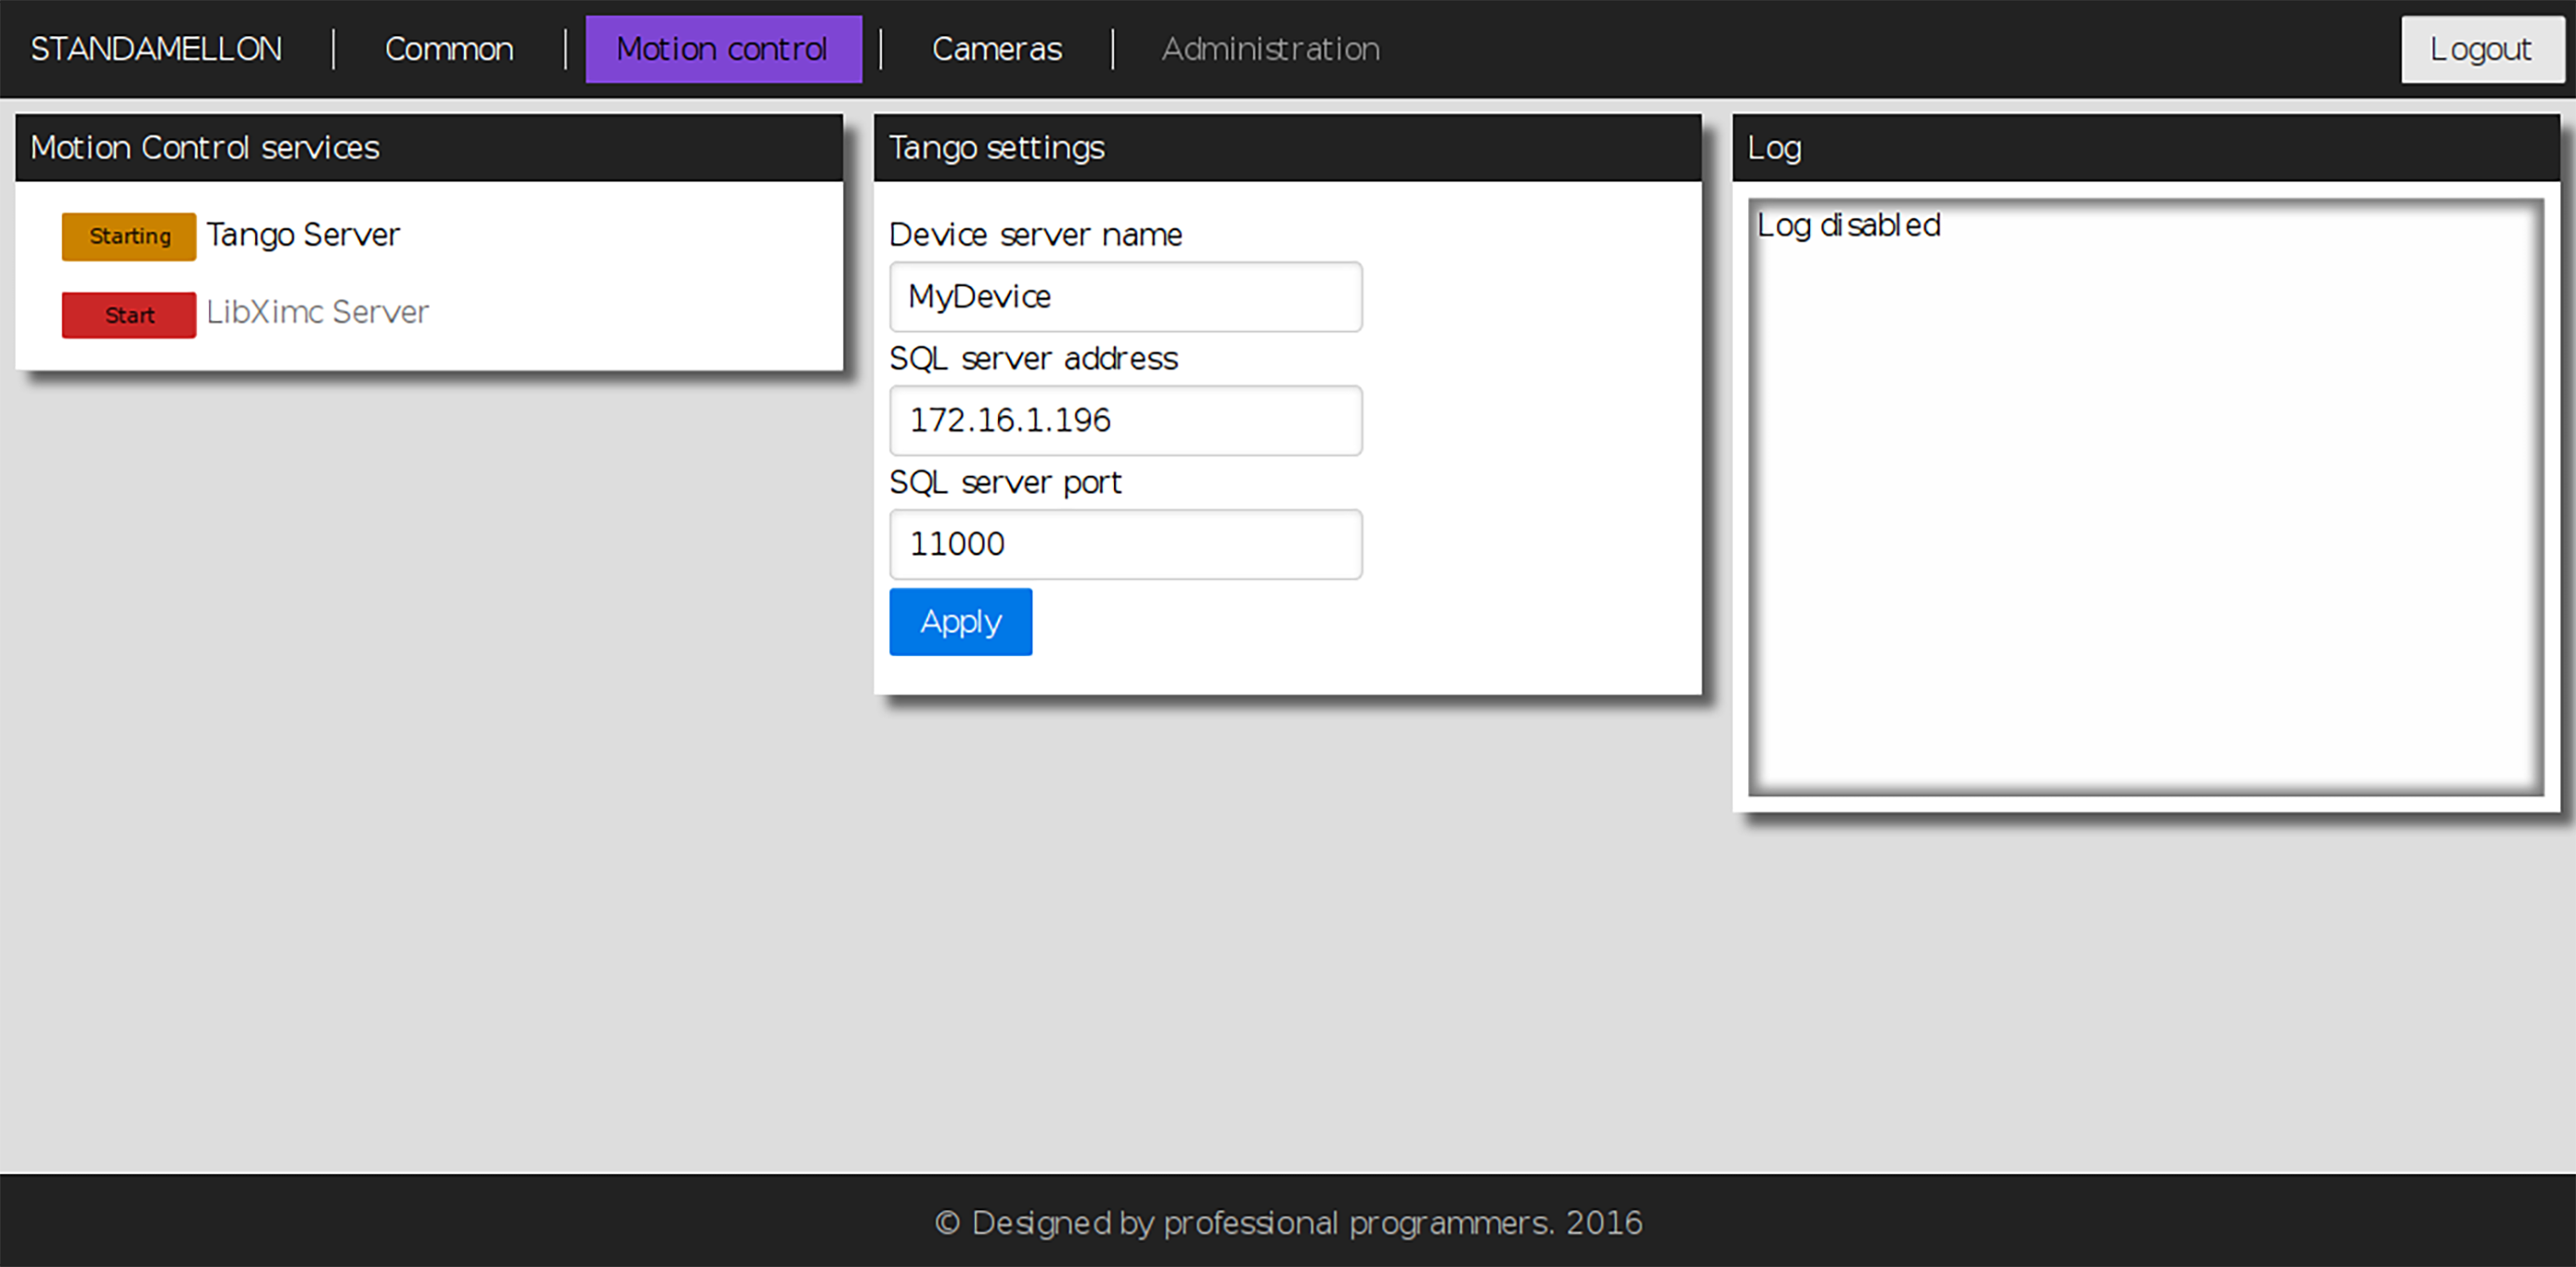The image size is (2576, 1267).
Task: Click the Log panel header
Action: [x=2145, y=148]
